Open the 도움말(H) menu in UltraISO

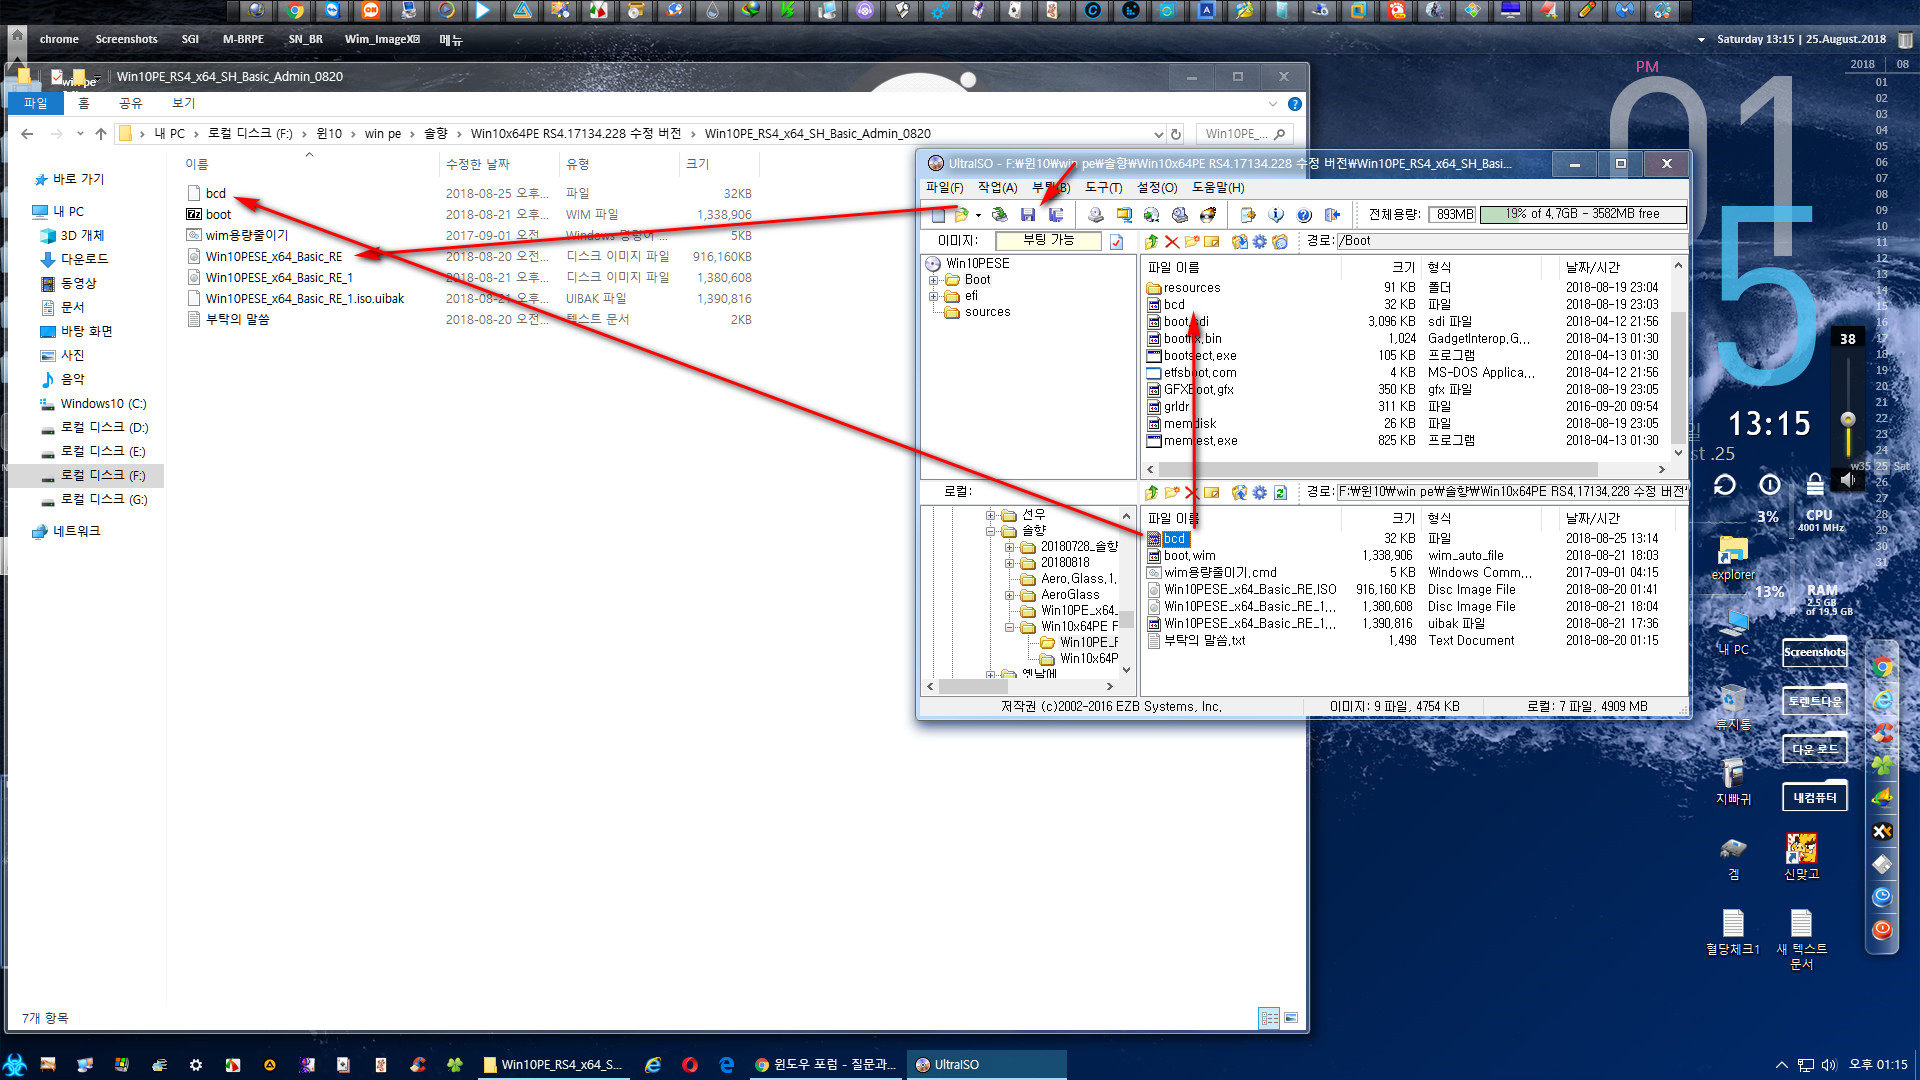(x=1218, y=188)
